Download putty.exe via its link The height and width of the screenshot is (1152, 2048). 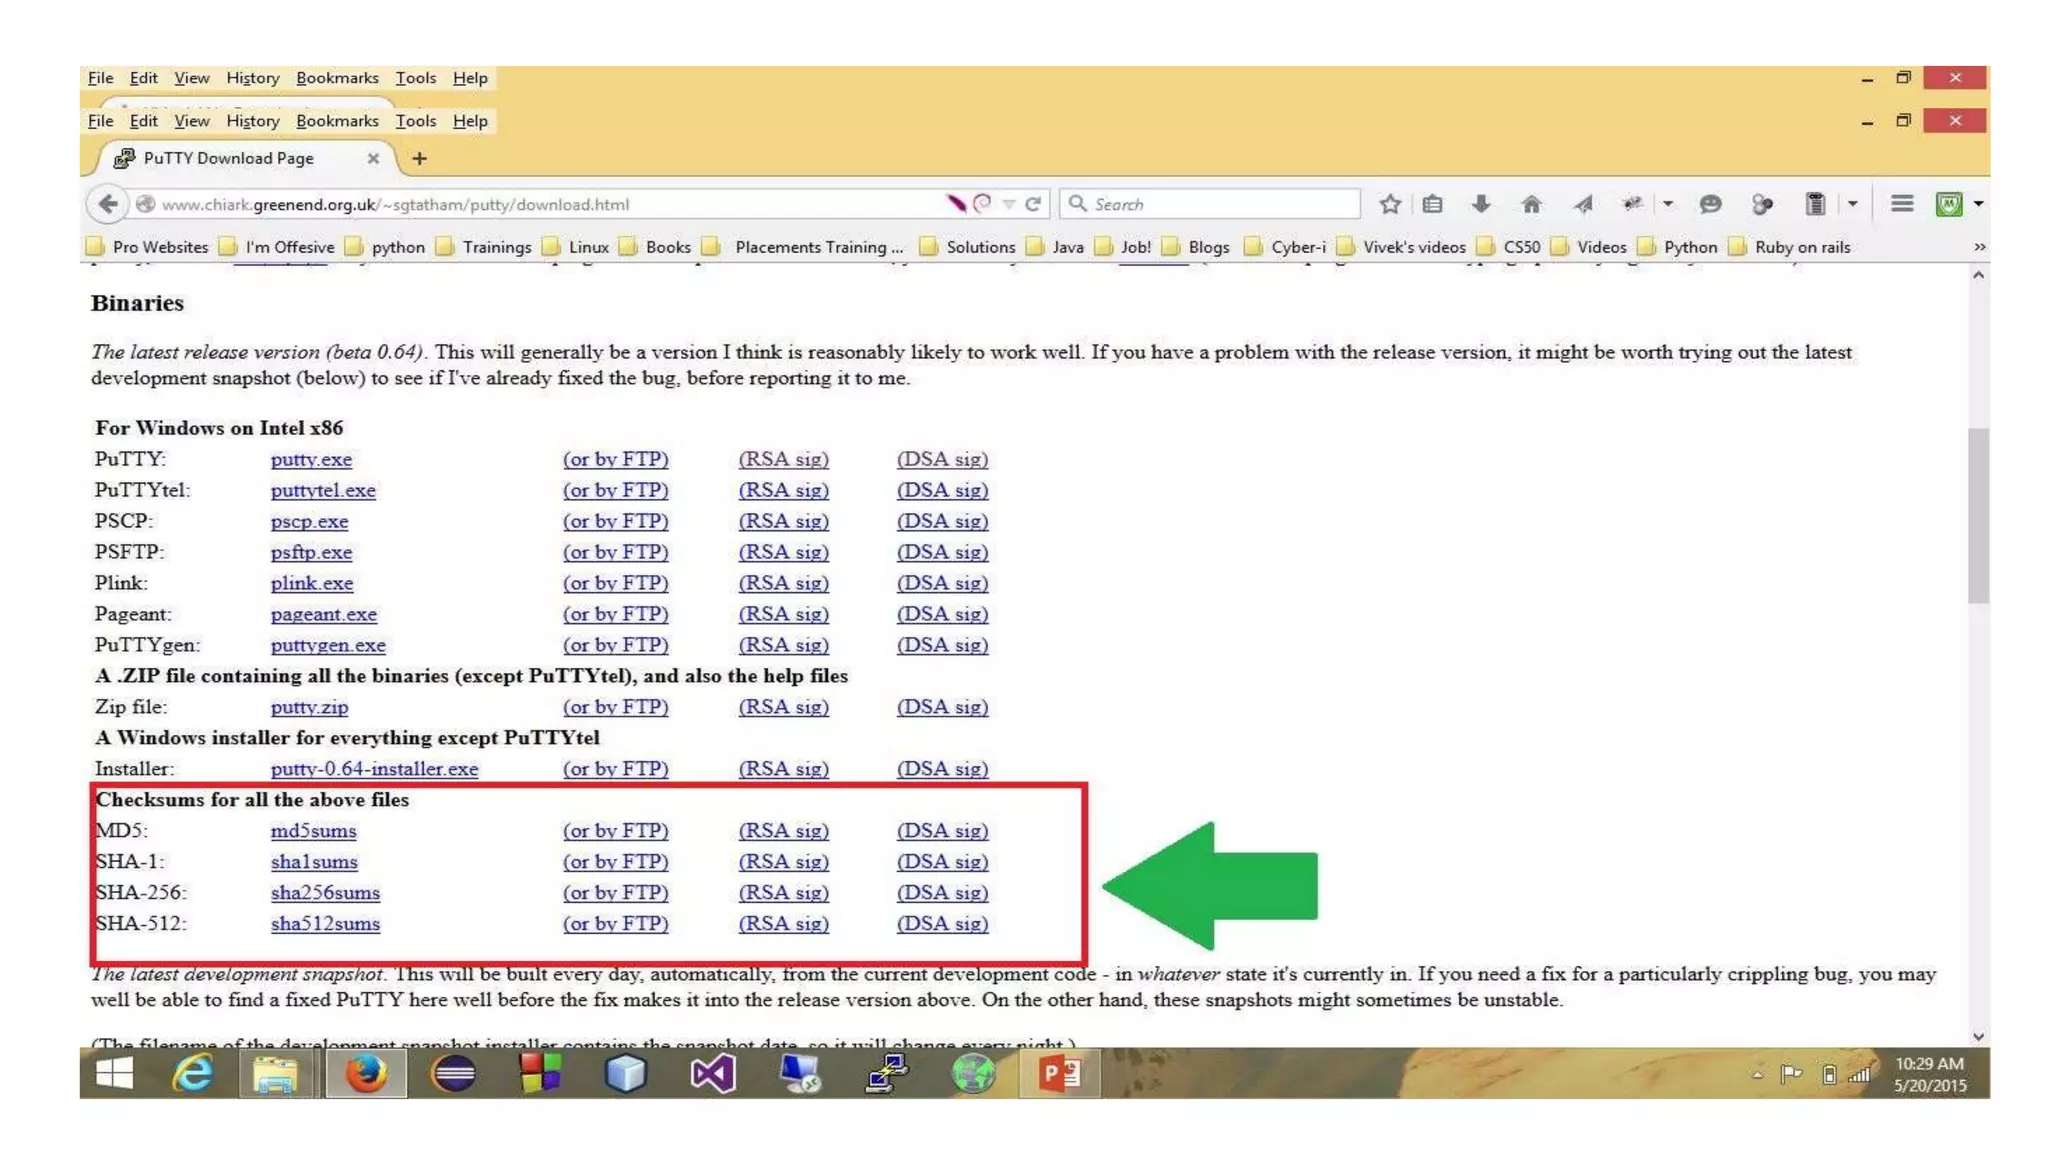coord(311,460)
